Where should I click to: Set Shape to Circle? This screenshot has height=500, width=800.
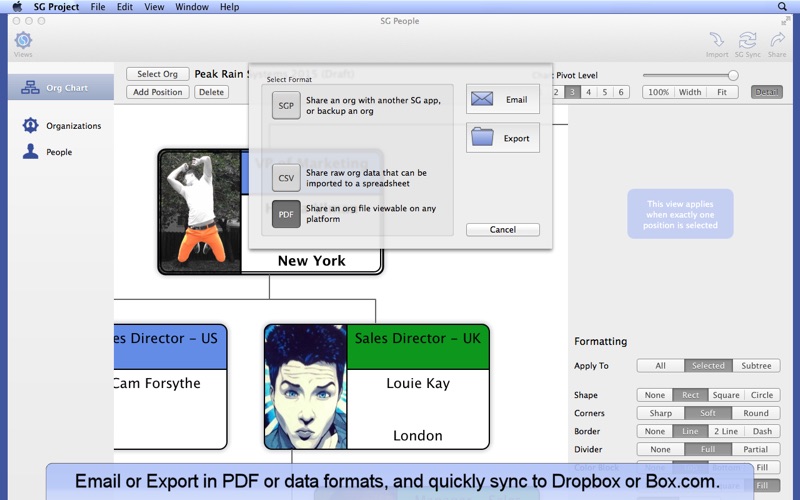pos(762,395)
